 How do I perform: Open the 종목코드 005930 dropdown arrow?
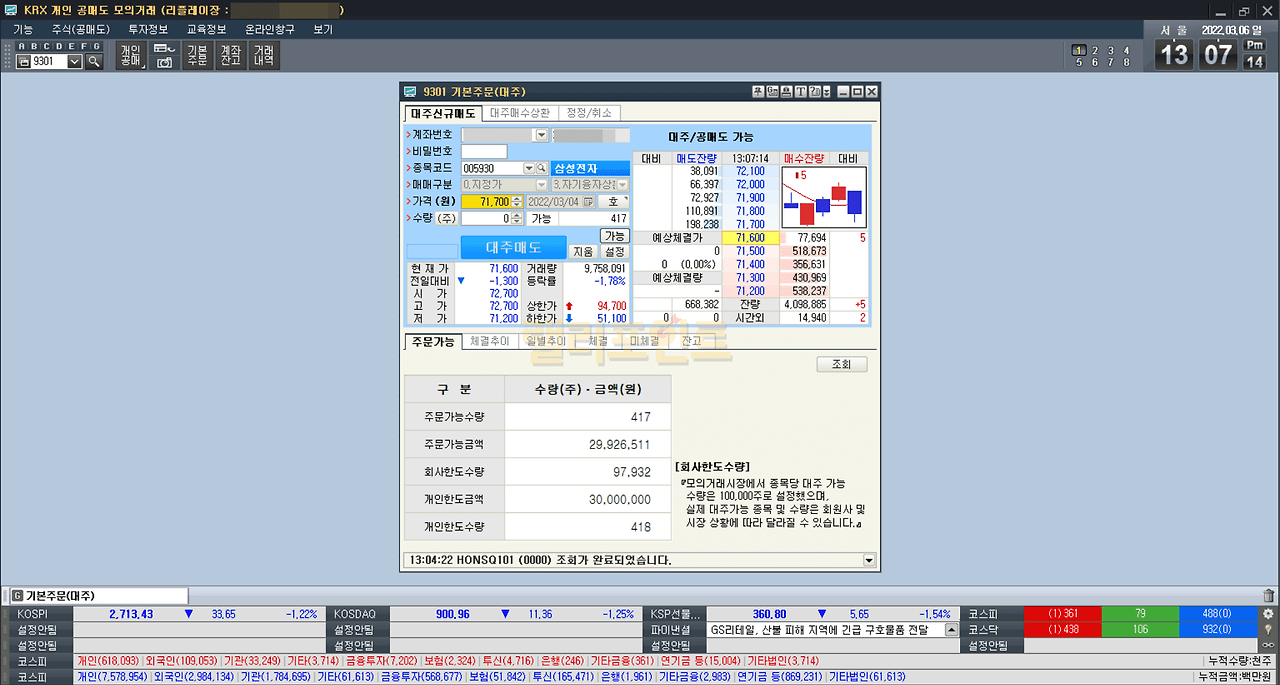point(528,169)
